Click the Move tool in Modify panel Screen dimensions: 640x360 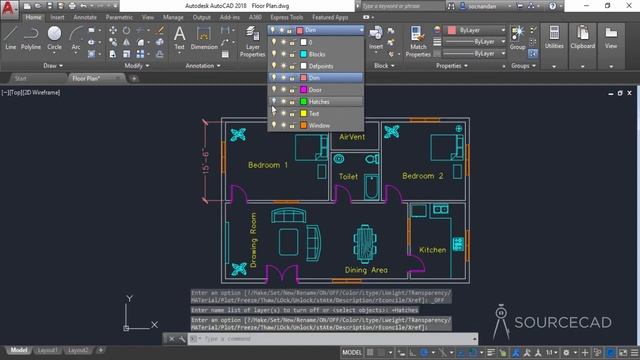pyautogui.click(x=113, y=31)
